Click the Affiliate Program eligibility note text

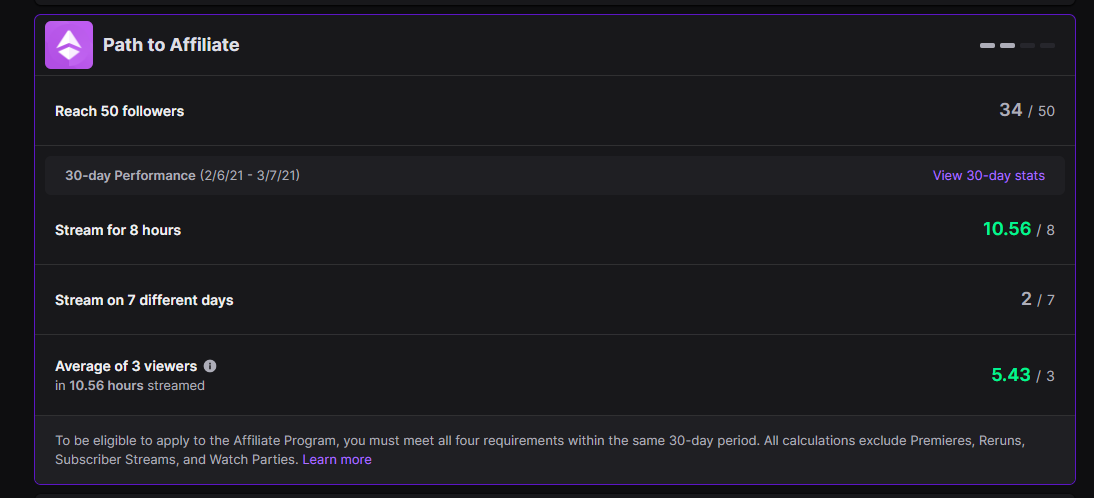tap(540, 440)
